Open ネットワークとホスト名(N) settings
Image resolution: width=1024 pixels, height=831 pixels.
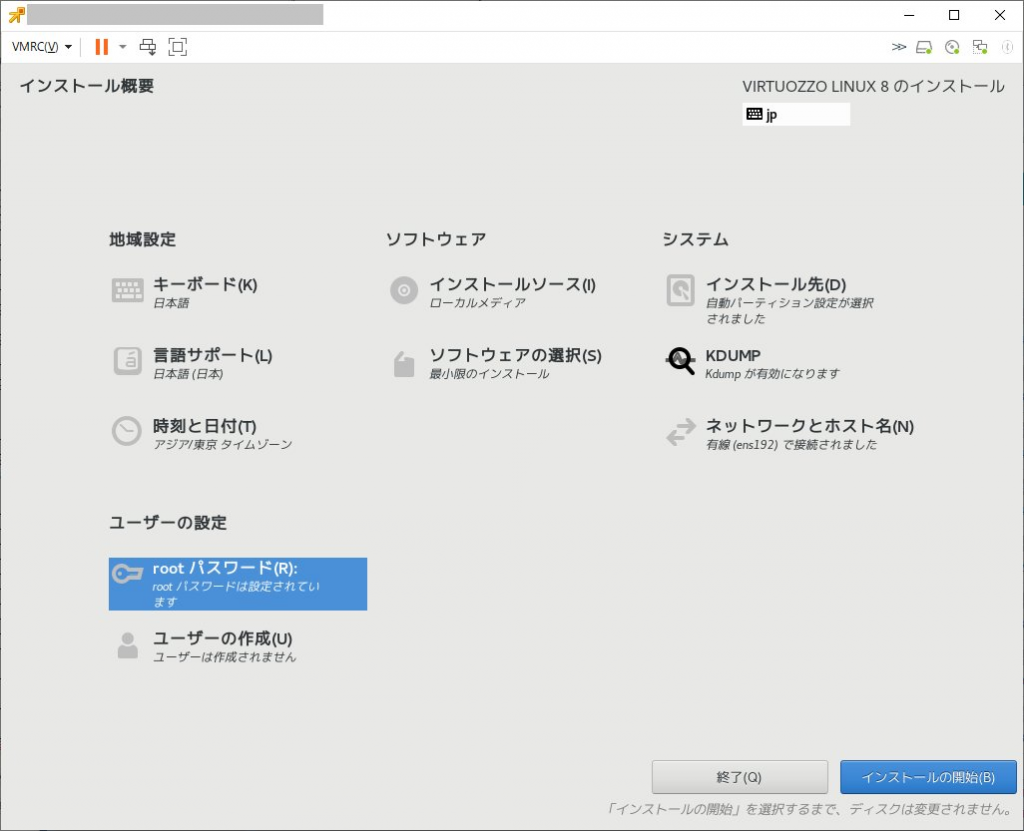pyautogui.click(x=810, y=426)
